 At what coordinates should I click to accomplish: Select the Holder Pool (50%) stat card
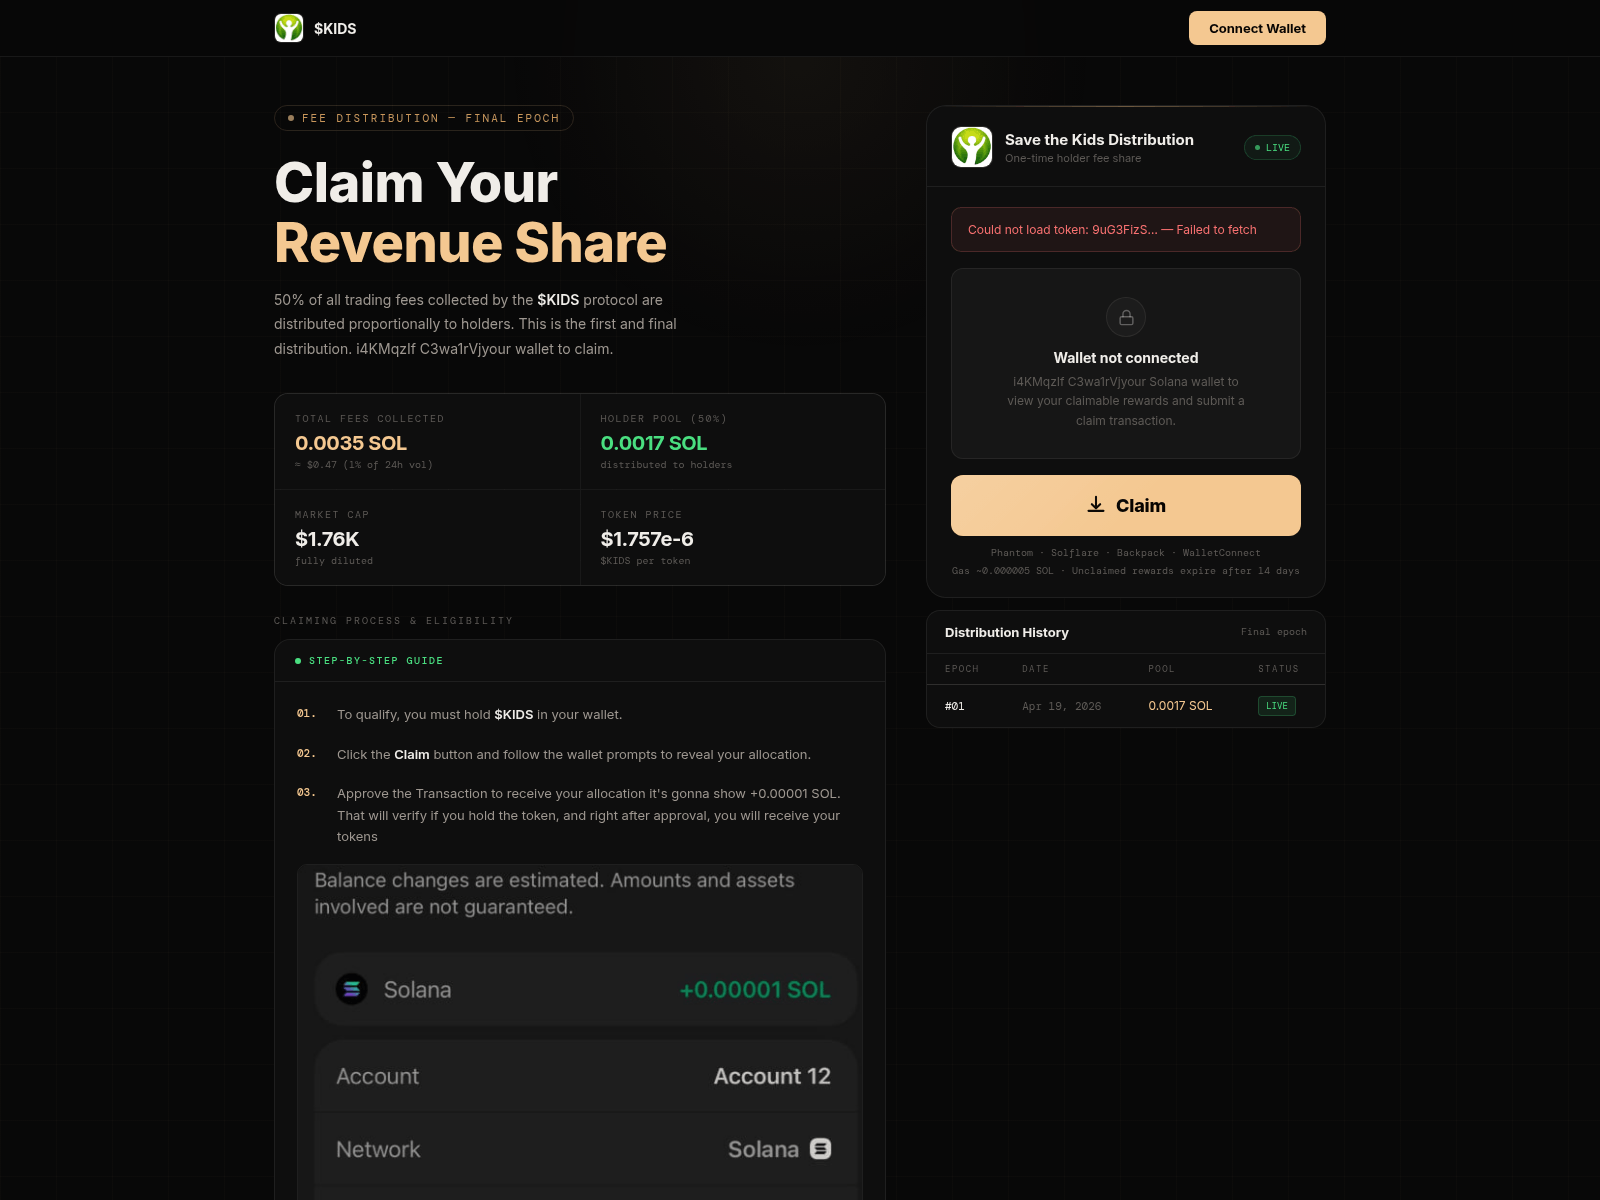[733, 442]
